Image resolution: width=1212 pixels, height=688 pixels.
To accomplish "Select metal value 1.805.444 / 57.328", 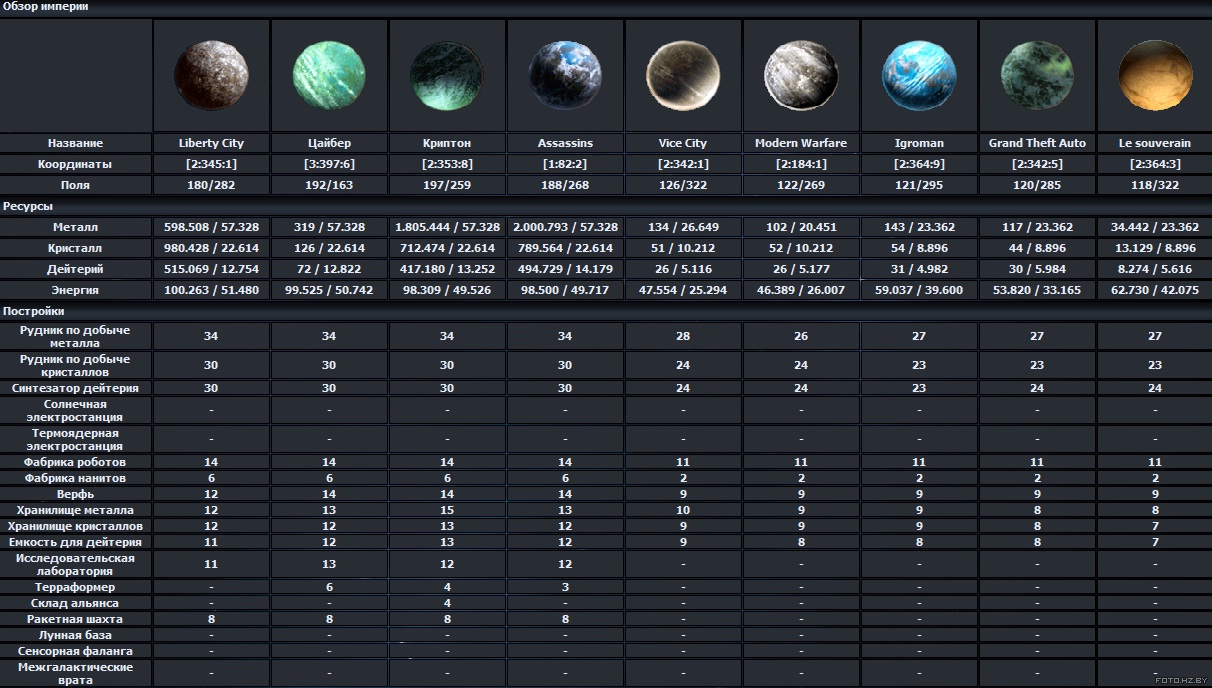I will coord(447,227).
